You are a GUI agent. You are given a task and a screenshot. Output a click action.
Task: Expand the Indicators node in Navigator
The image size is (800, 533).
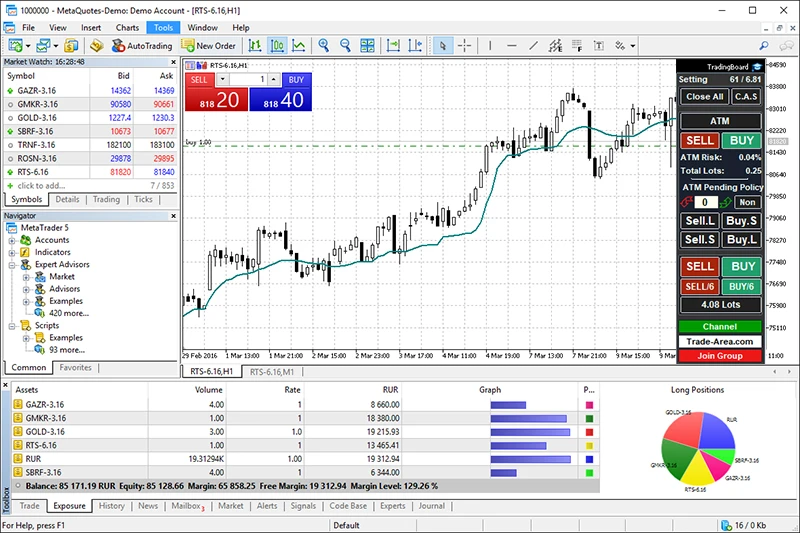coord(12,252)
